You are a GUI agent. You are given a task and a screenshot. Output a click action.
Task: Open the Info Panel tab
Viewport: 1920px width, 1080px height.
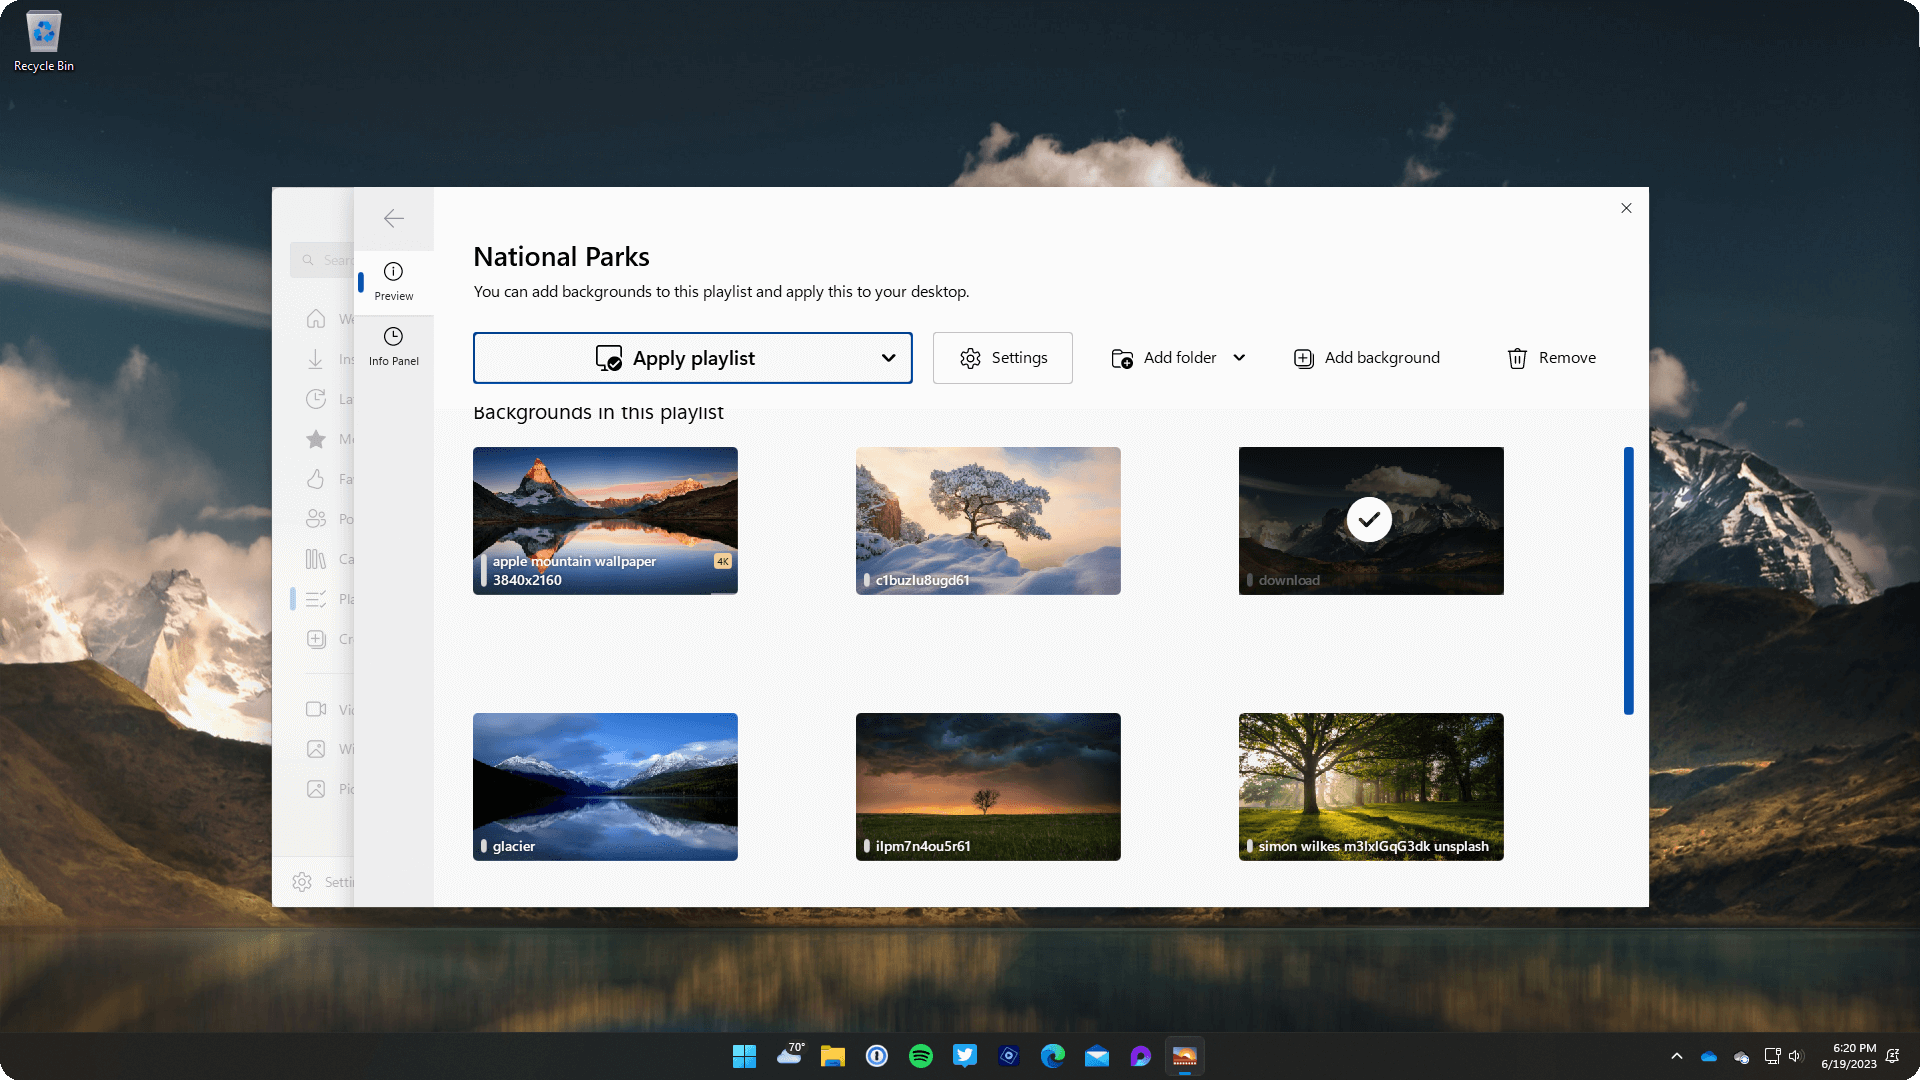coord(393,346)
